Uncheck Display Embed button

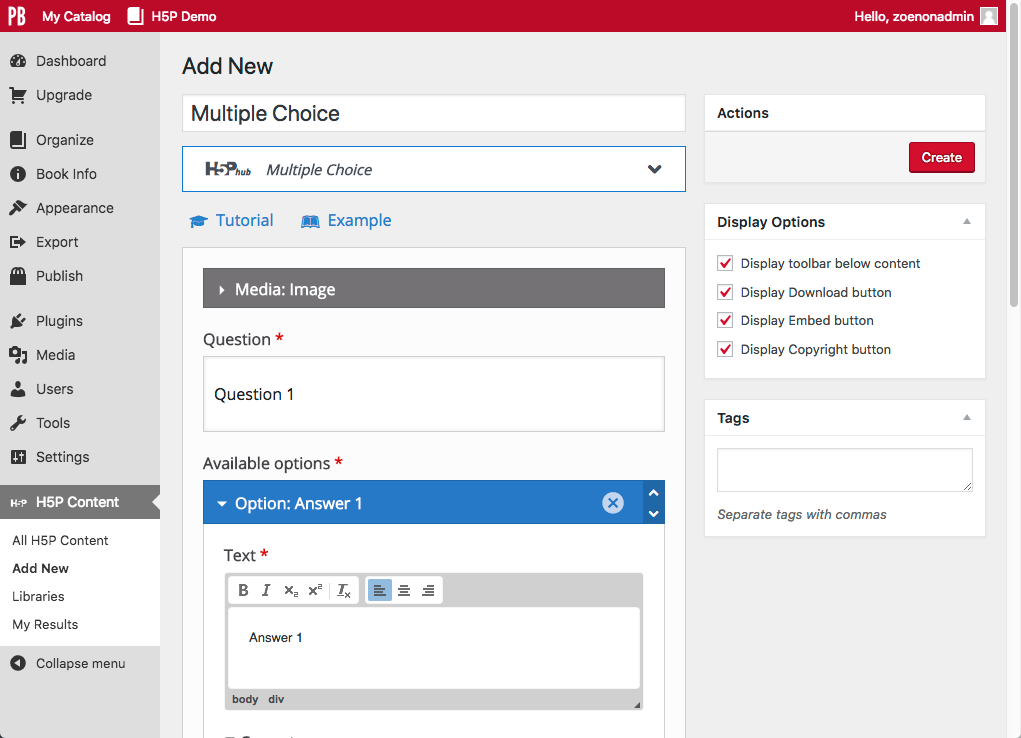(x=725, y=320)
